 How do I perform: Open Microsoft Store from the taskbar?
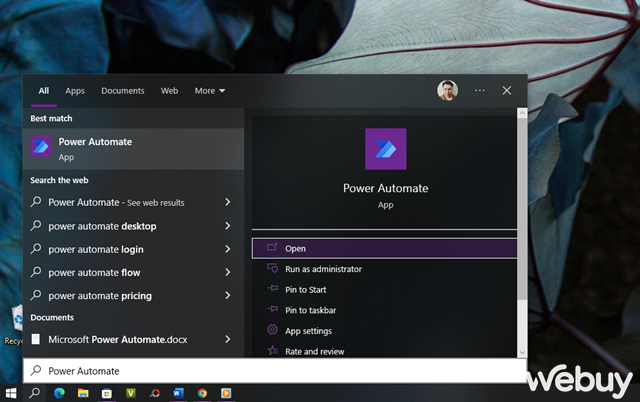point(107,393)
